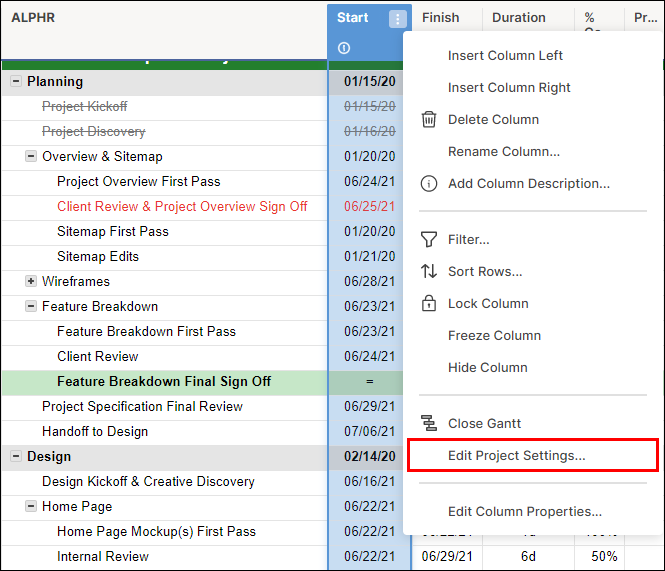Click the info circle icon for Add Column Description

click(x=429, y=183)
